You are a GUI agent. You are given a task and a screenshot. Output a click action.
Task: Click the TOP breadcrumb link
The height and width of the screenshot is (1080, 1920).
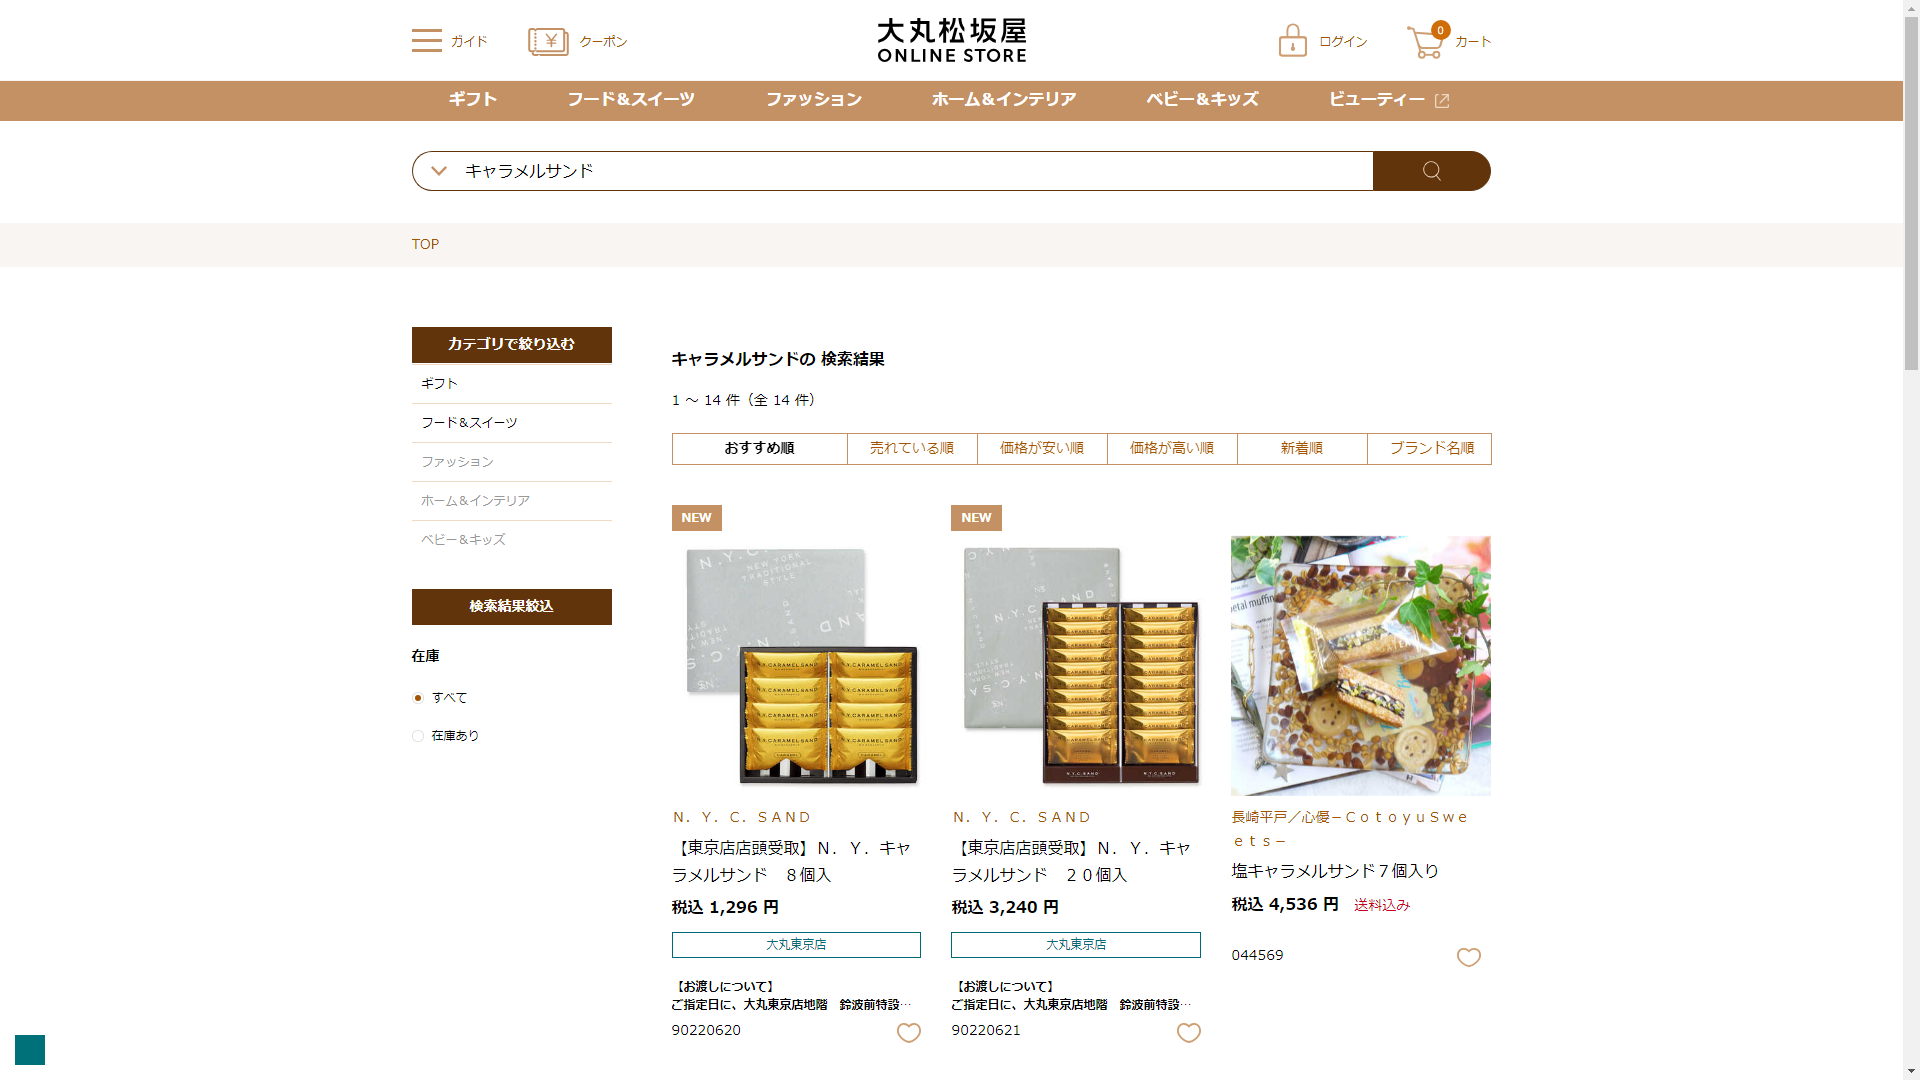click(x=425, y=244)
